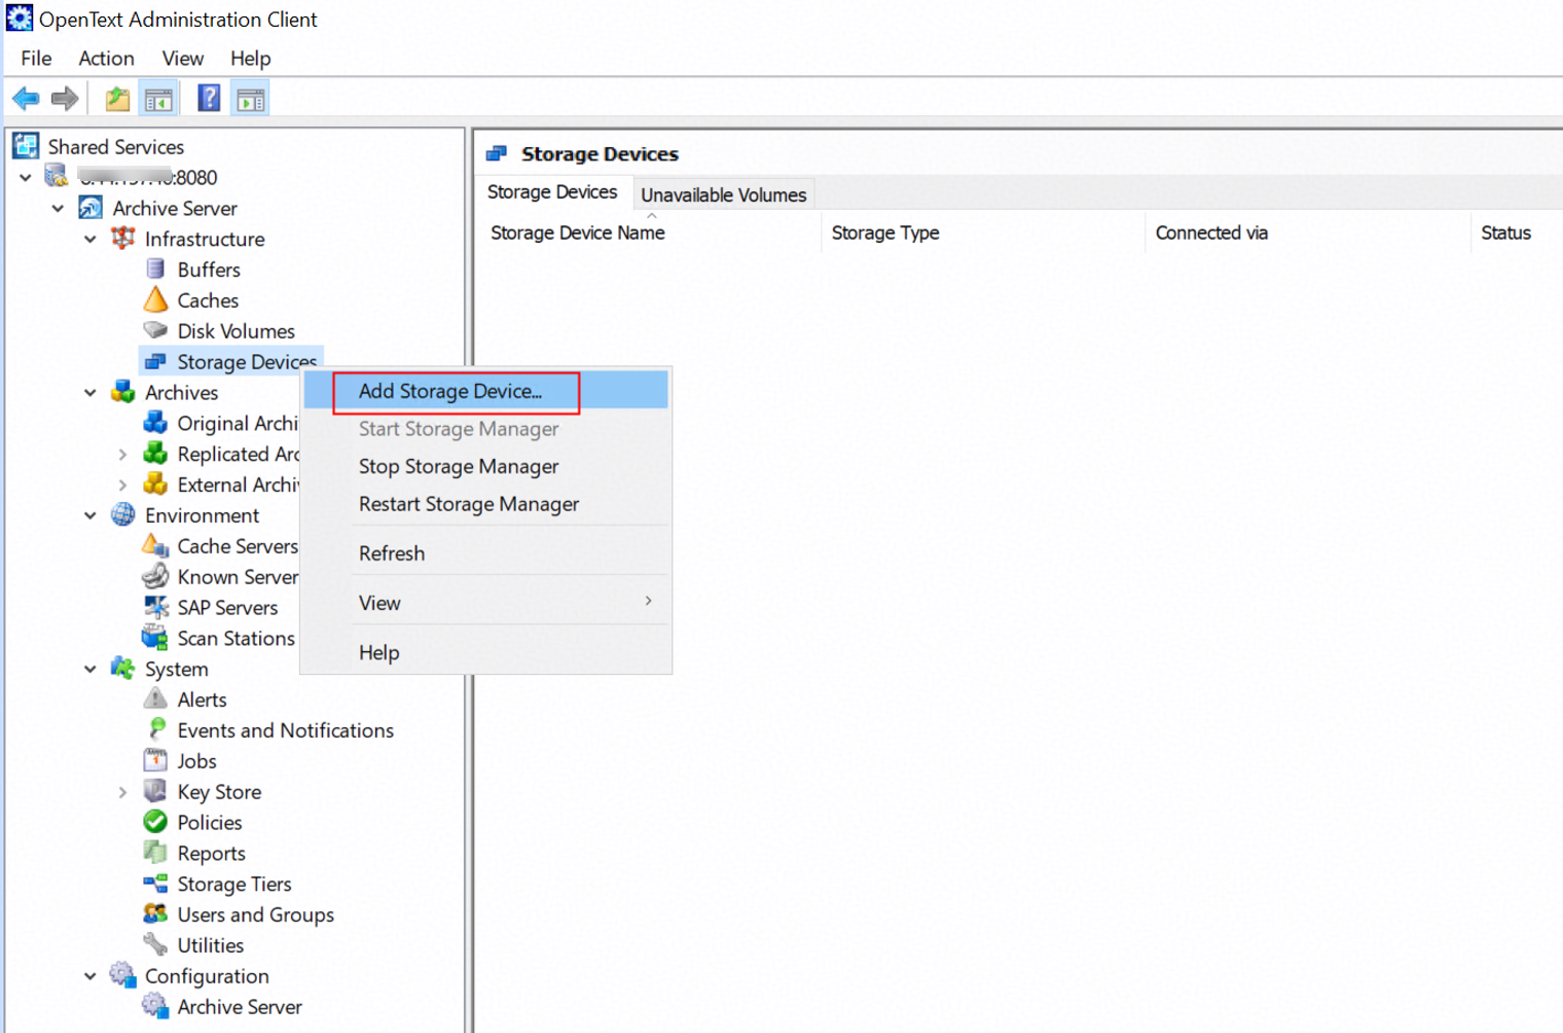Toggle the action pane toolbar icon
This screenshot has height=1033, width=1563.
click(x=251, y=98)
